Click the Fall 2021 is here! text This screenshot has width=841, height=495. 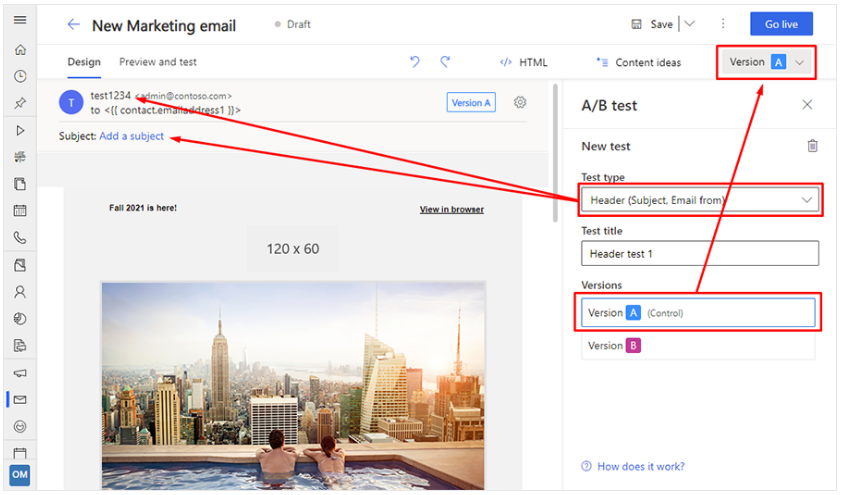click(143, 208)
